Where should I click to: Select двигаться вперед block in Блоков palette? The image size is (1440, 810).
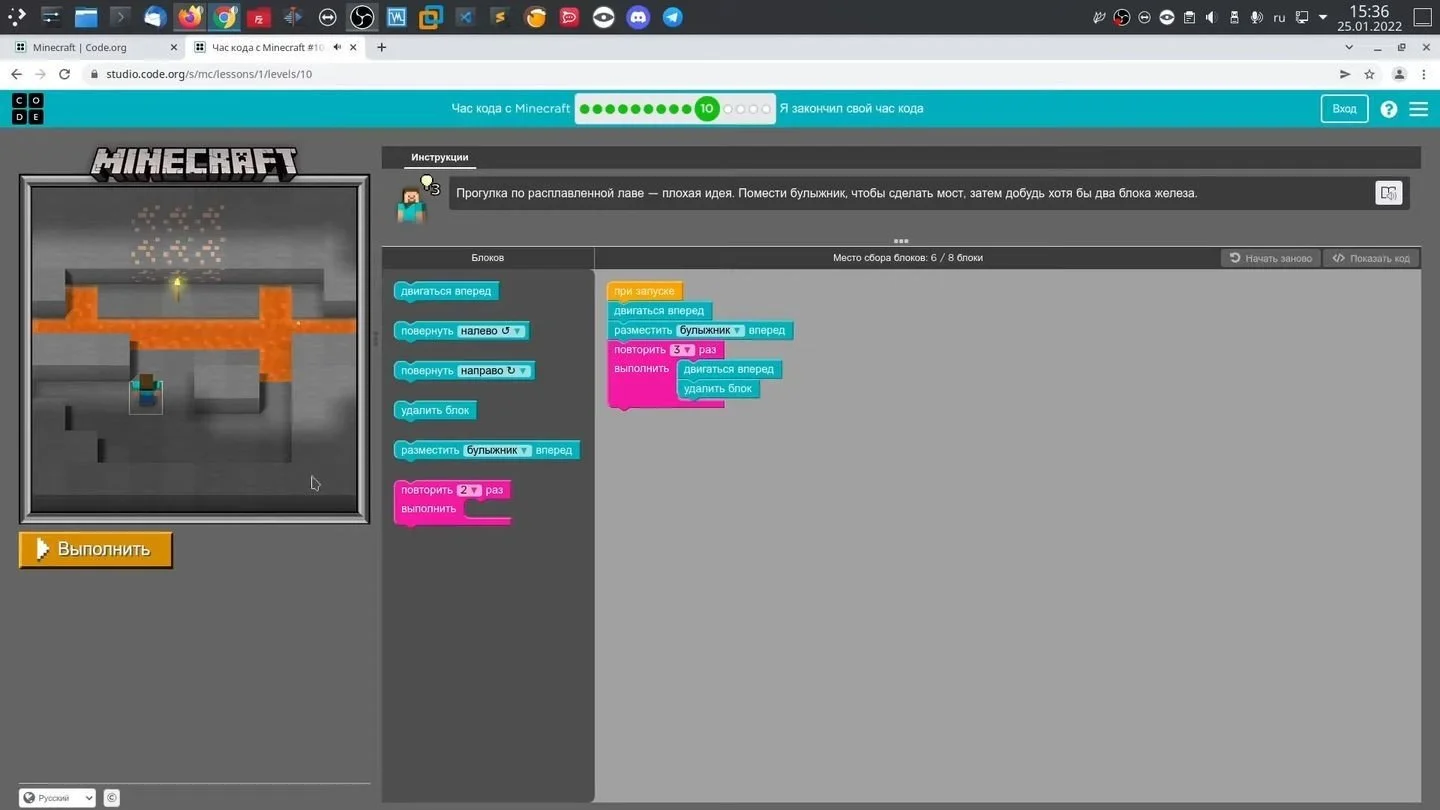click(447, 292)
